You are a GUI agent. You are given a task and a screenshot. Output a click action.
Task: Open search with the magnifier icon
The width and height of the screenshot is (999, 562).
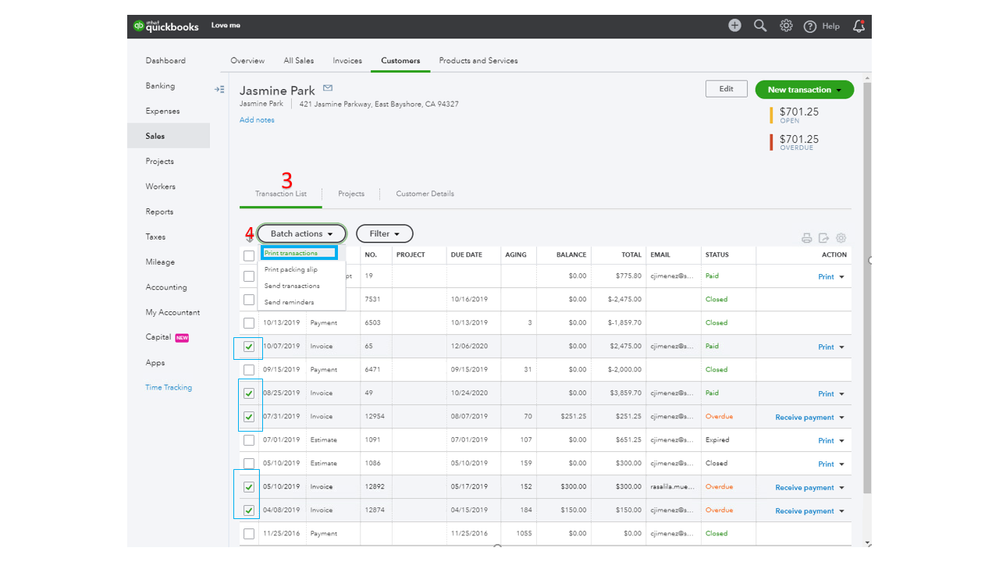(x=760, y=26)
